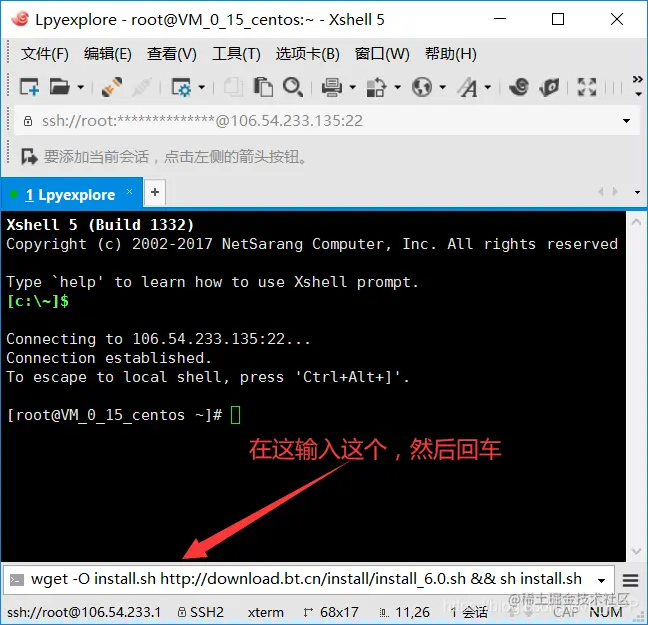Click the Copy toolbar icon

coord(233,87)
